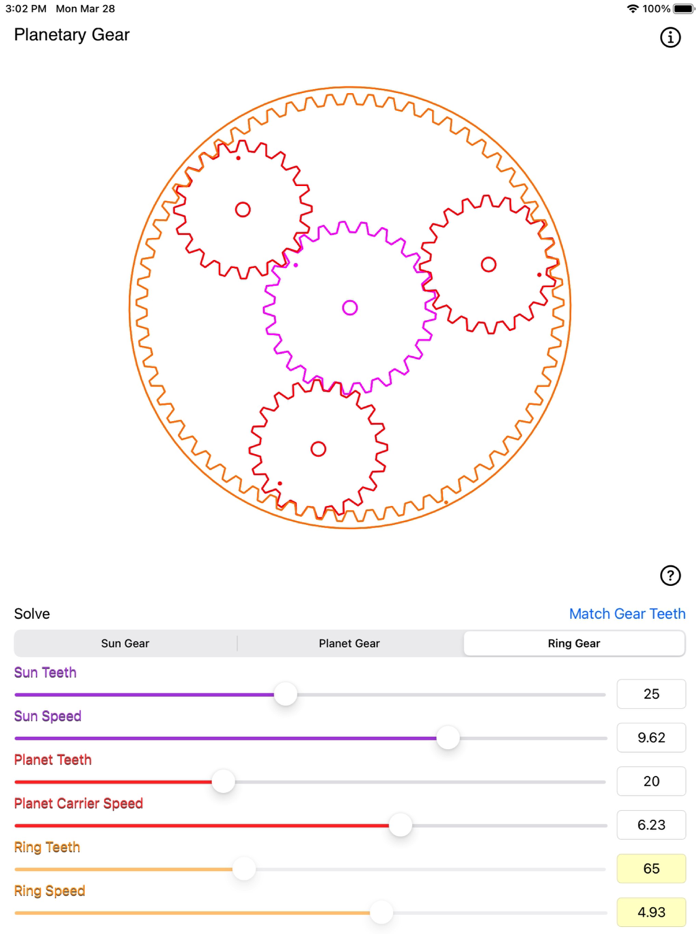
Task: Open the help question mark icon
Action: 670,575
